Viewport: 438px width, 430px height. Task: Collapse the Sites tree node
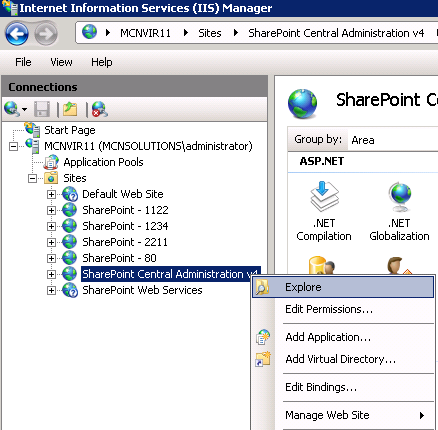32,178
